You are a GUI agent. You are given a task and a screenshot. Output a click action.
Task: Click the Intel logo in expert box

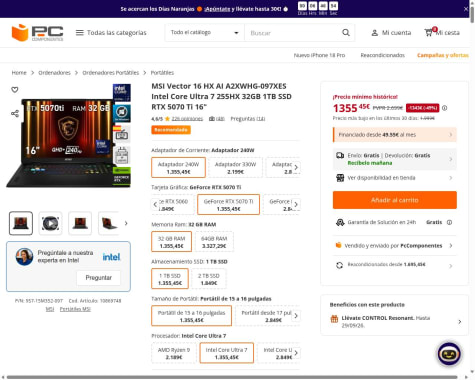point(111,257)
